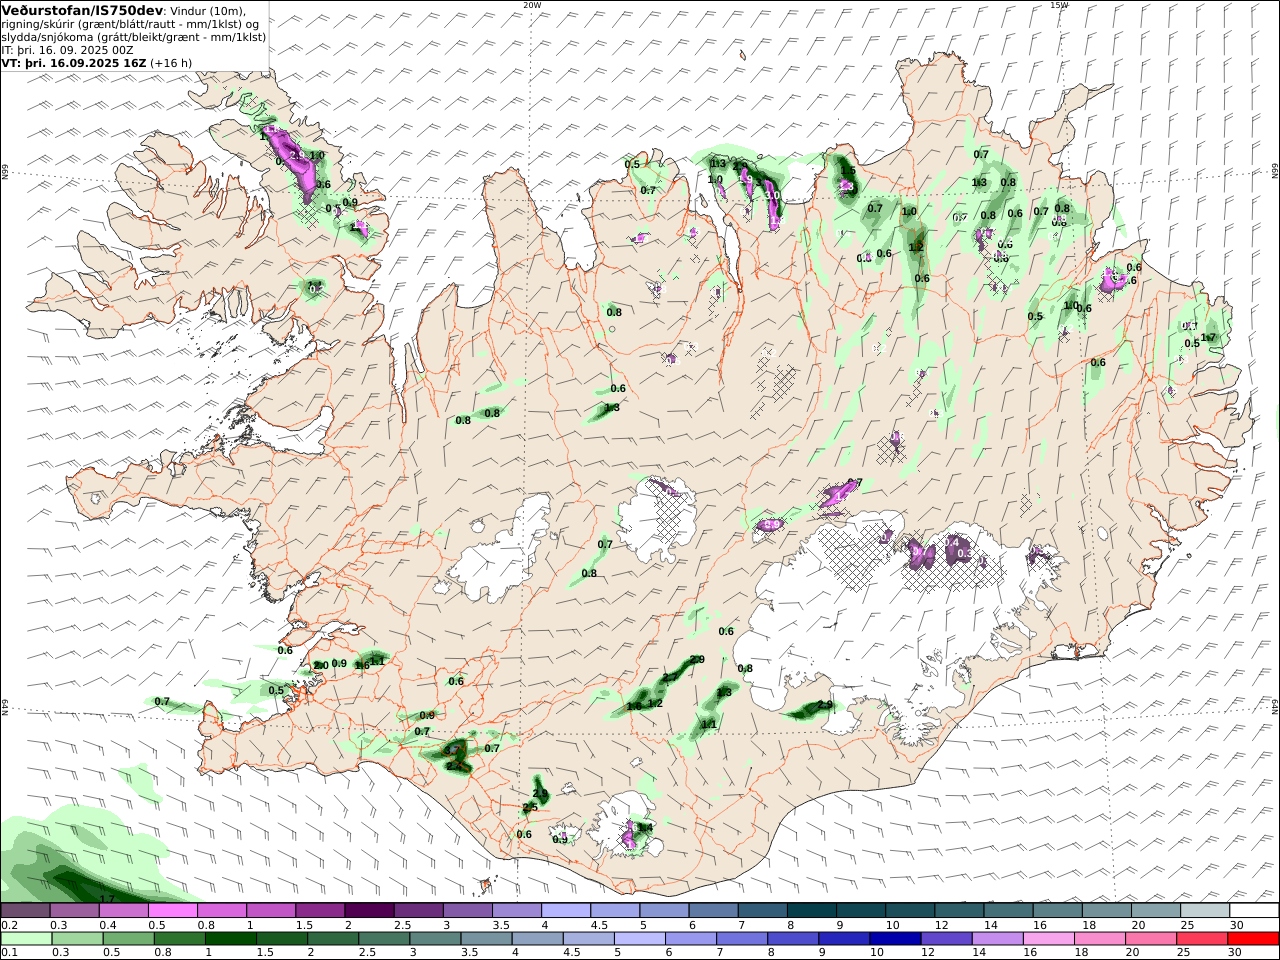The width and height of the screenshot is (1280, 960).
Task: Select the white 30+ snow legend swatch
Action: [1255, 911]
